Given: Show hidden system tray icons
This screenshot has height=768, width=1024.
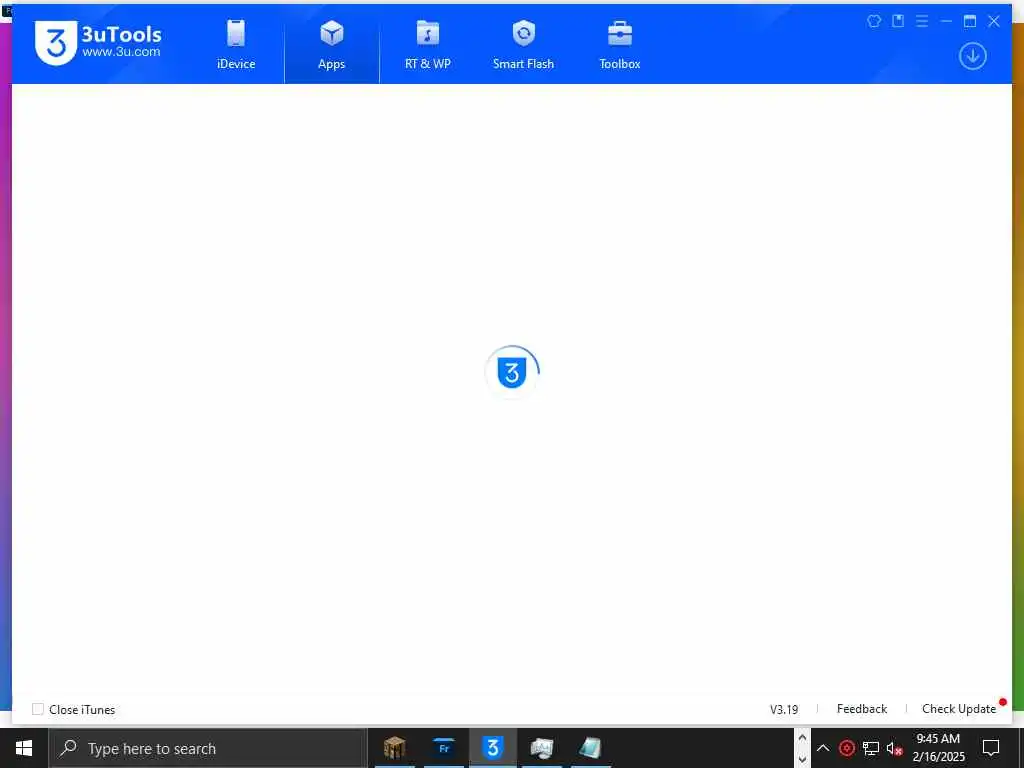Looking at the screenshot, I should pyautogui.click(x=823, y=748).
